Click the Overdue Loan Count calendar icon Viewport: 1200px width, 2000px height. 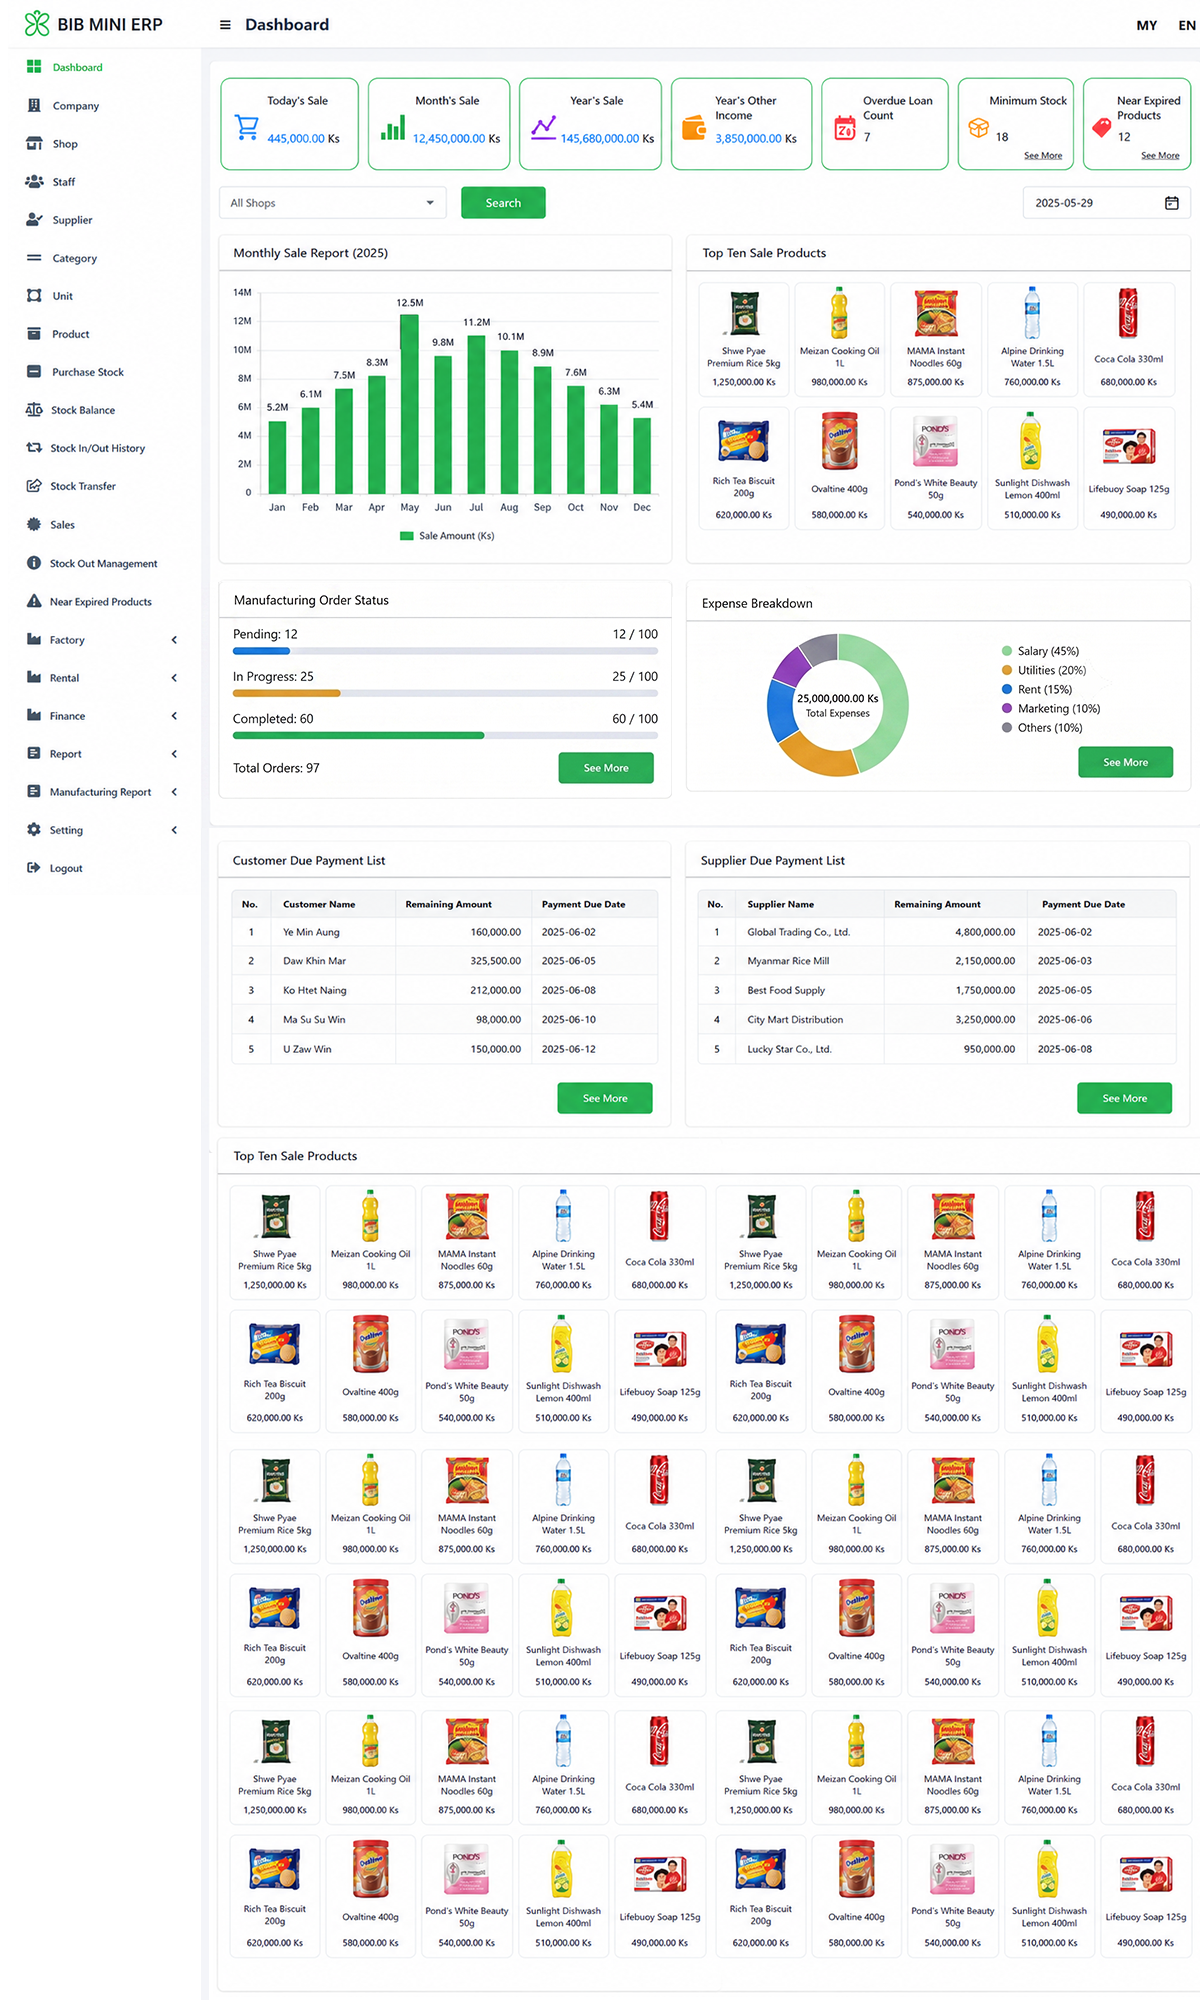click(x=845, y=127)
